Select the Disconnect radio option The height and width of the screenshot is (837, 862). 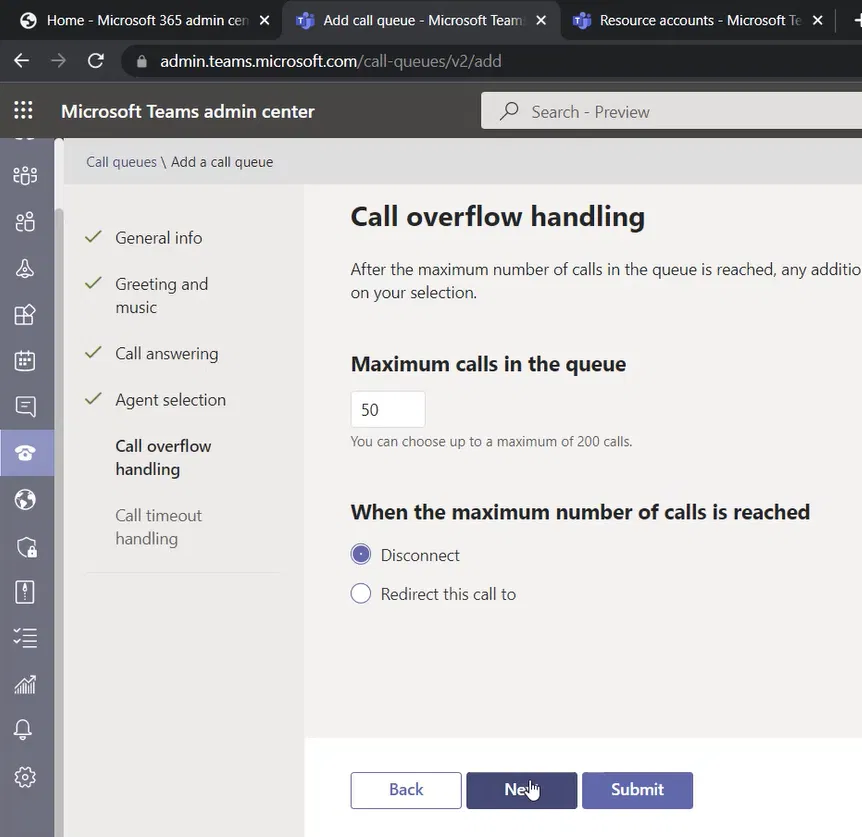coord(361,555)
